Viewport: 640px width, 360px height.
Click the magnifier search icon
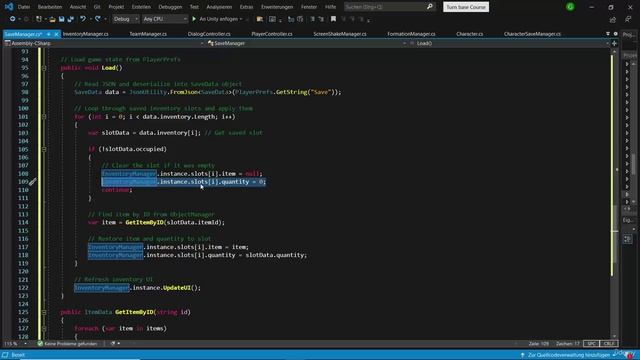[x=429, y=7]
